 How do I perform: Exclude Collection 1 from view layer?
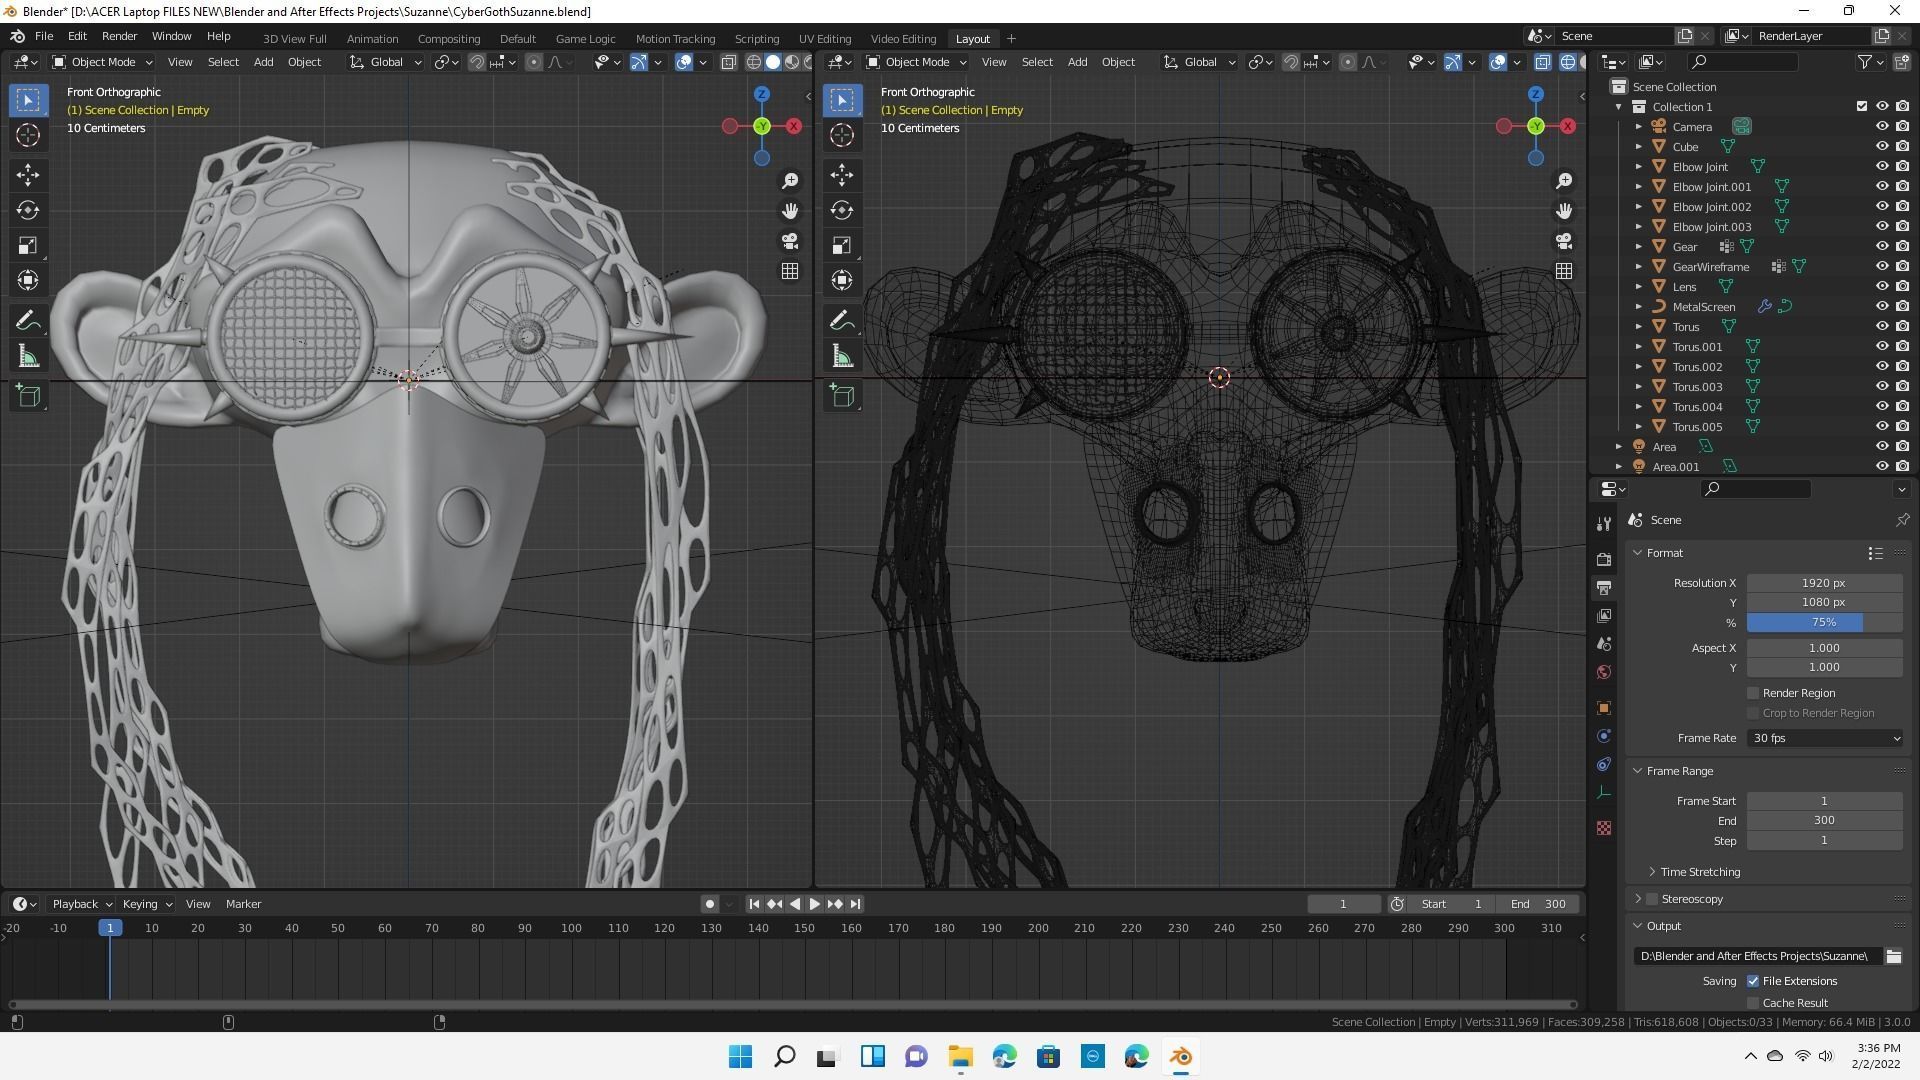1861,106
